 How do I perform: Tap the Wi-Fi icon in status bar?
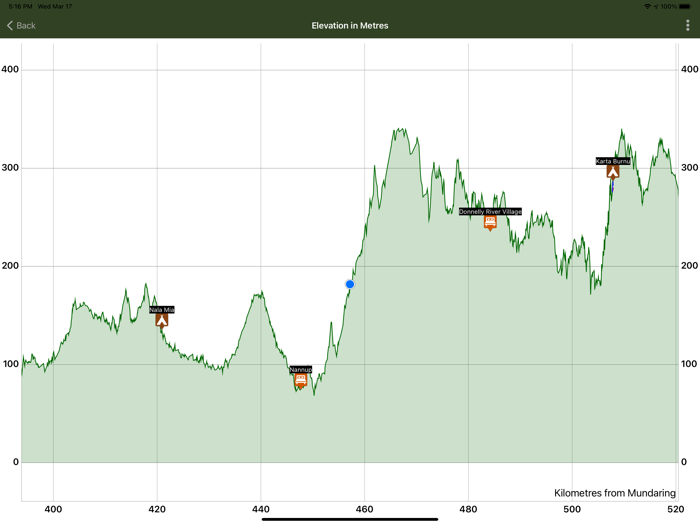(647, 6)
